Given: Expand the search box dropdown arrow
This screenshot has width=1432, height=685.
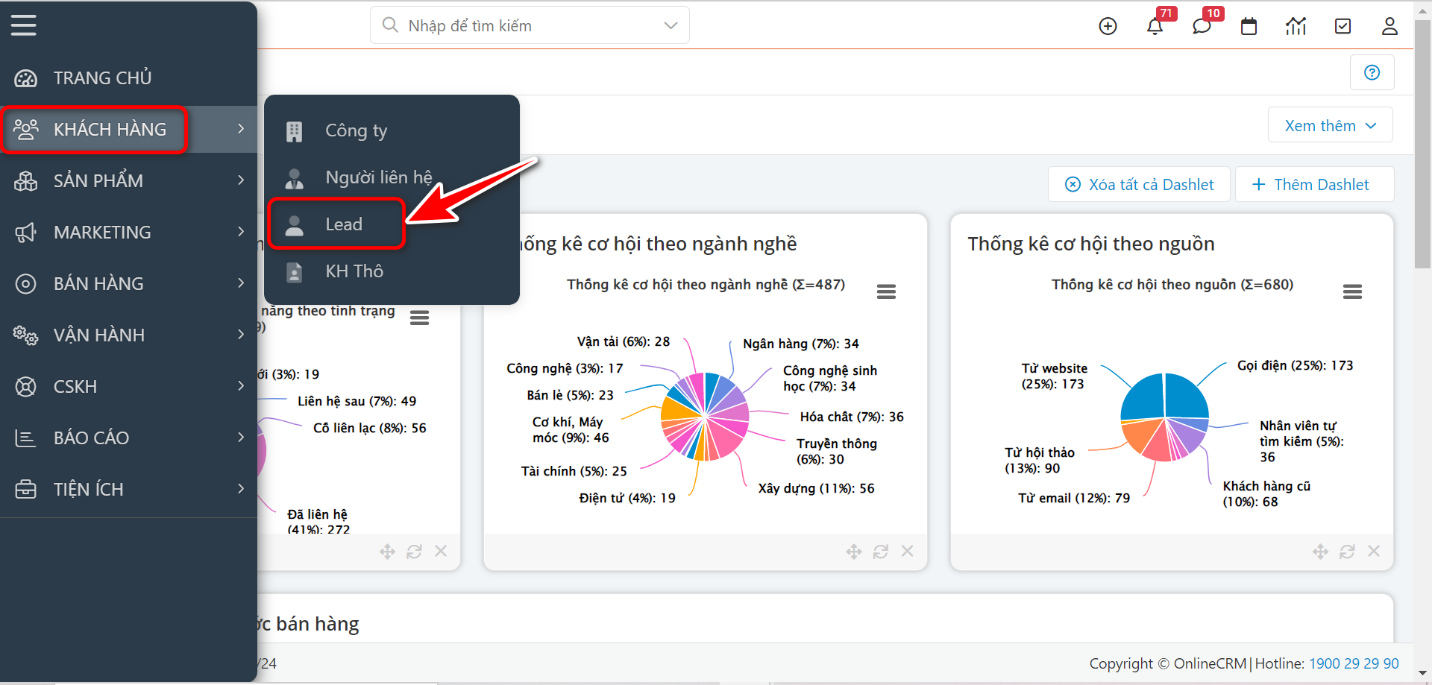Looking at the screenshot, I should [670, 26].
